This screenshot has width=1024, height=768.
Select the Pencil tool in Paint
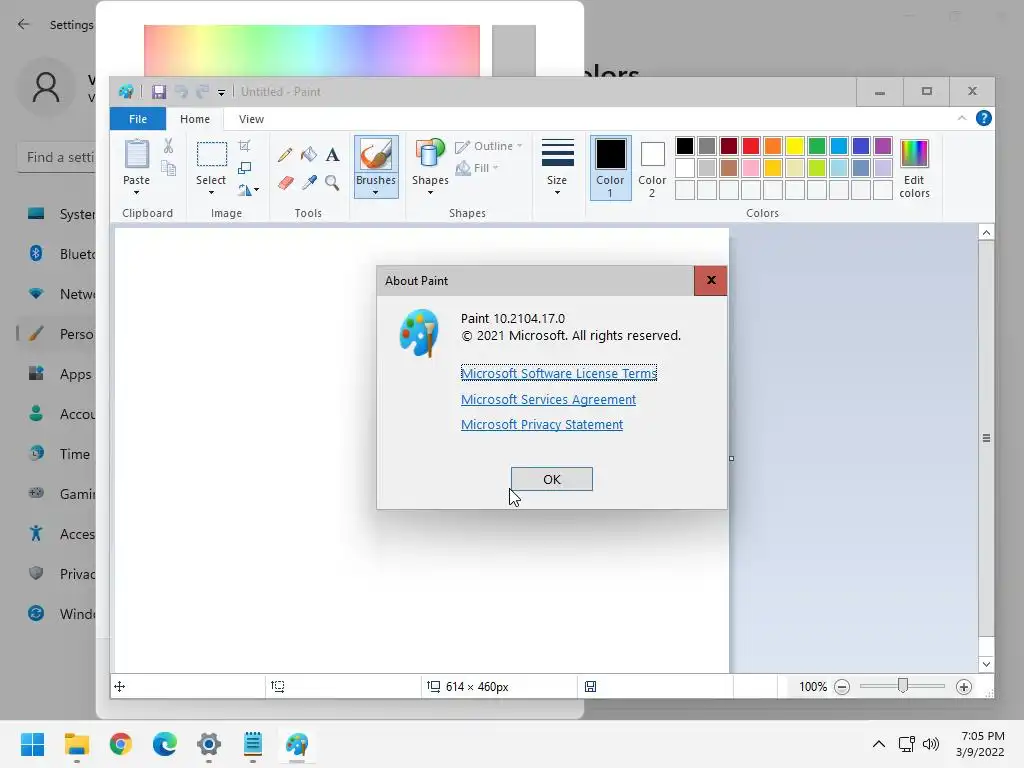coord(285,155)
